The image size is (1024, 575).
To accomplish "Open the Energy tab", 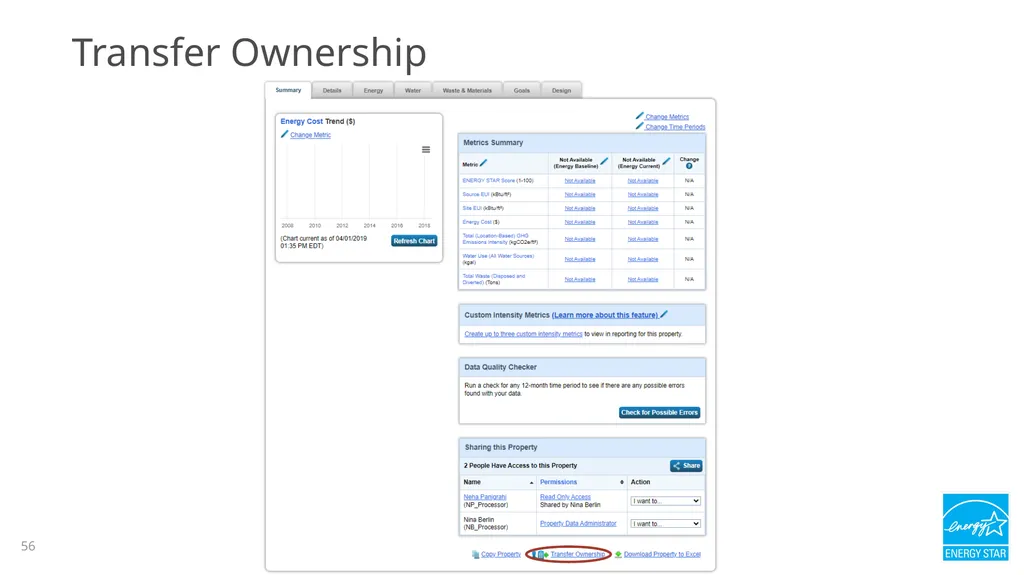I will pyautogui.click(x=374, y=91).
